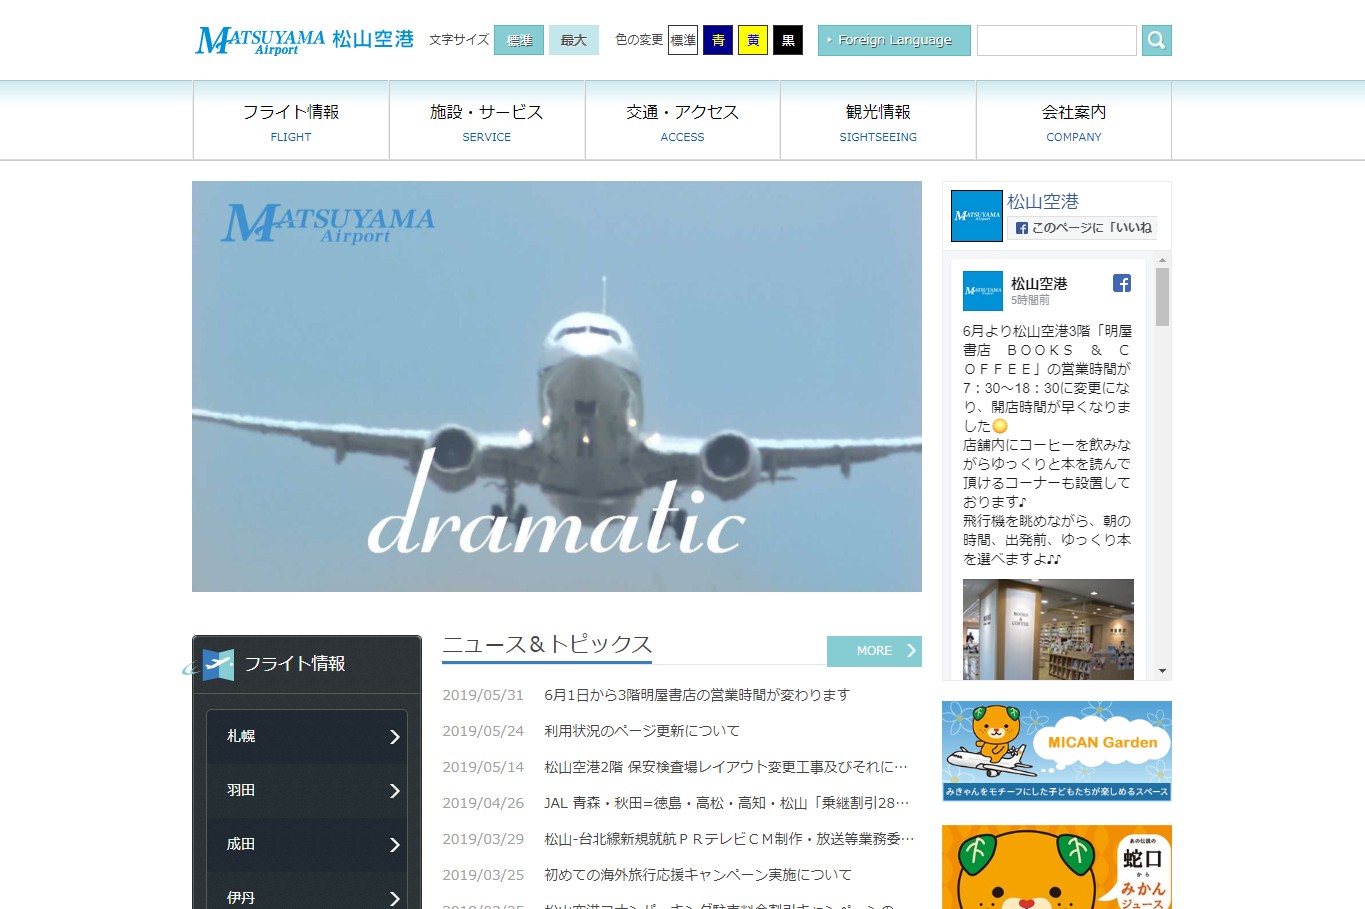Click the 2019/05/31 news date
The image size is (1365, 909).
click(483, 695)
